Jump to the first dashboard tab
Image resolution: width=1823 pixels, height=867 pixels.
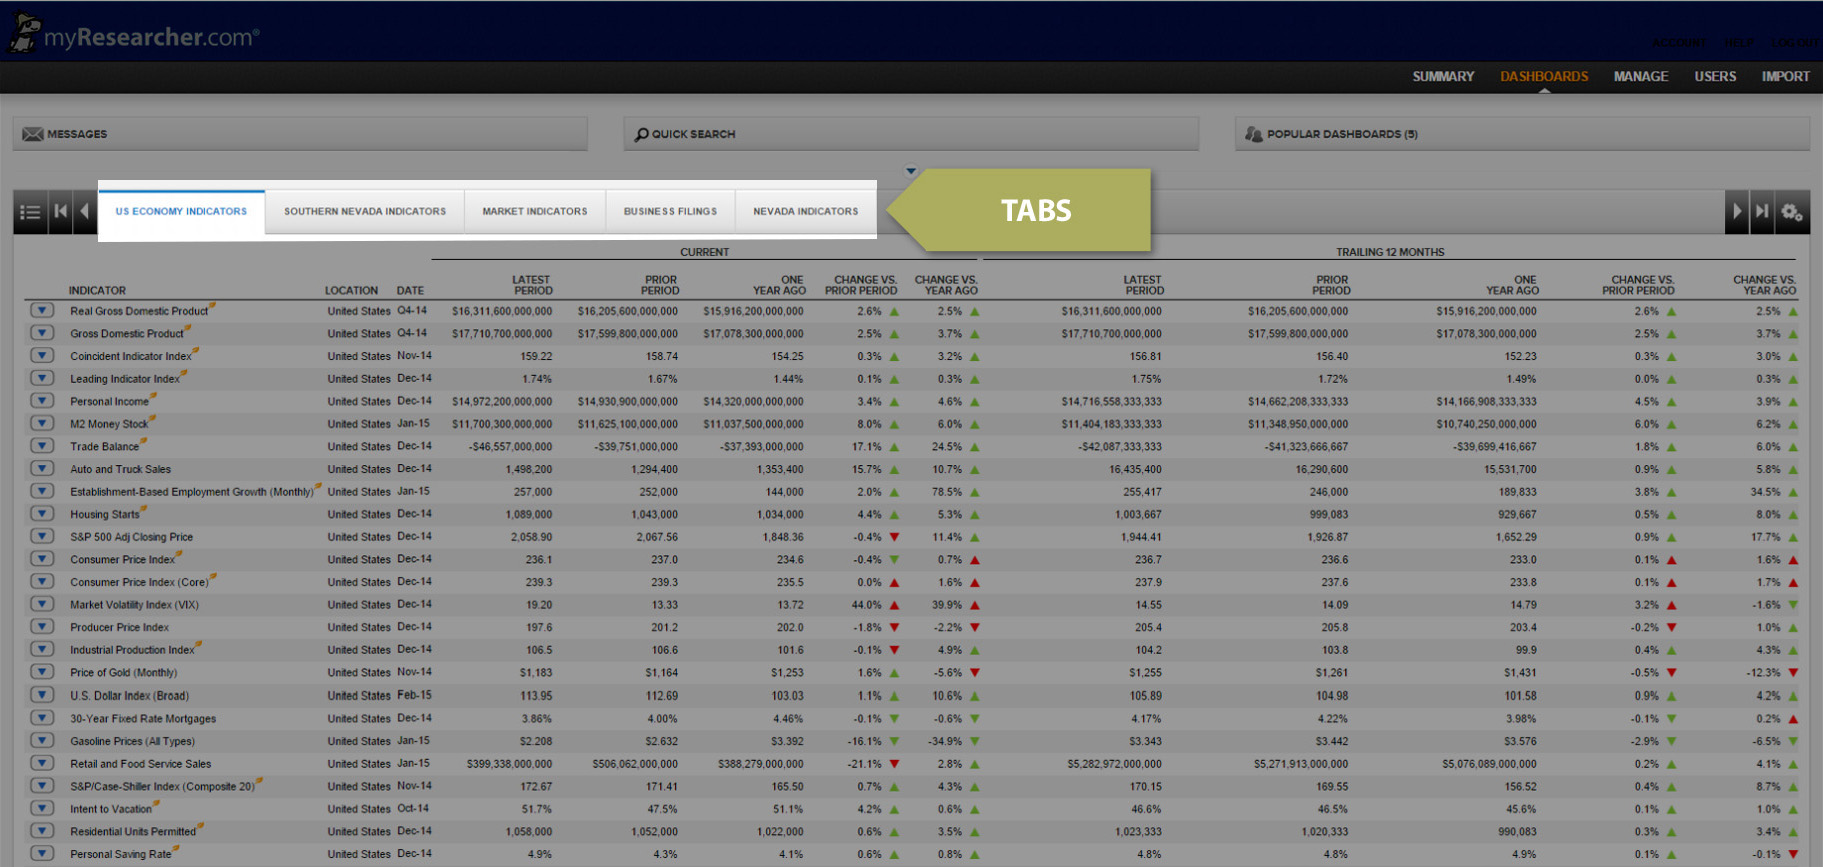60,212
